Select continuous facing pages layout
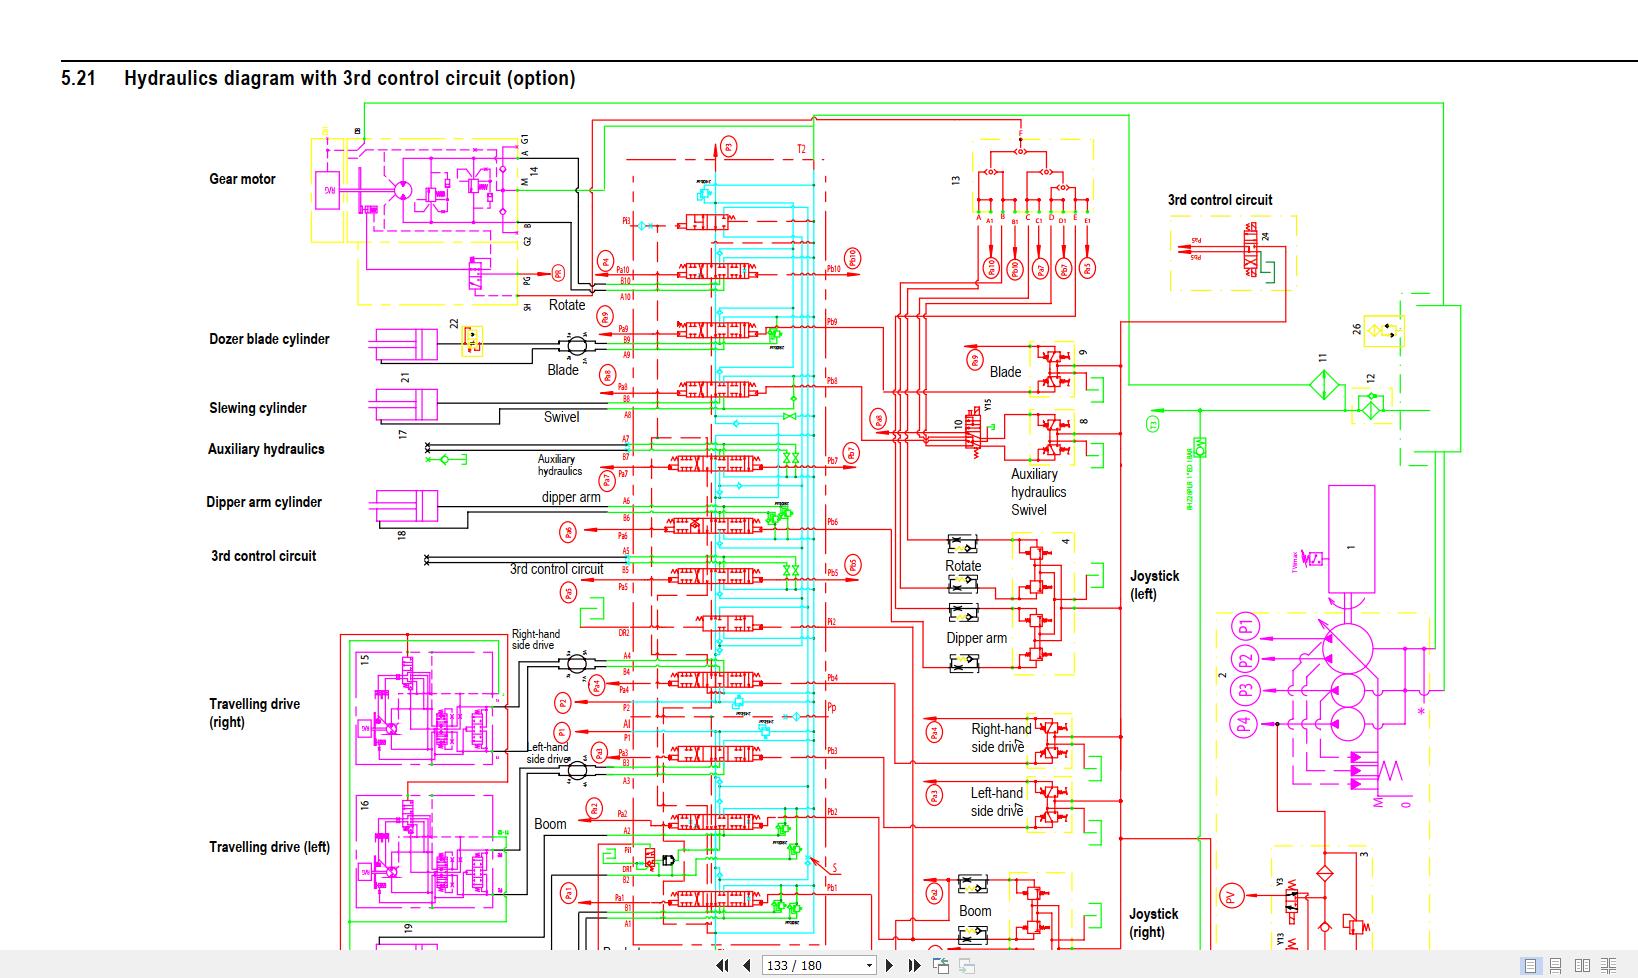Viewport: 1638px width, 978px height. click(1608, 965)
